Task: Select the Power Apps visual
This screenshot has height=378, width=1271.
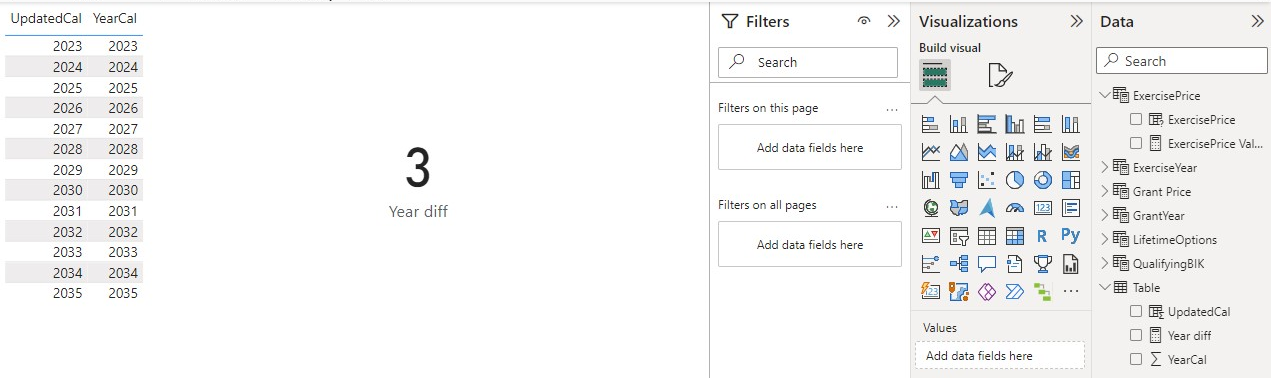Action: [986, 292]
